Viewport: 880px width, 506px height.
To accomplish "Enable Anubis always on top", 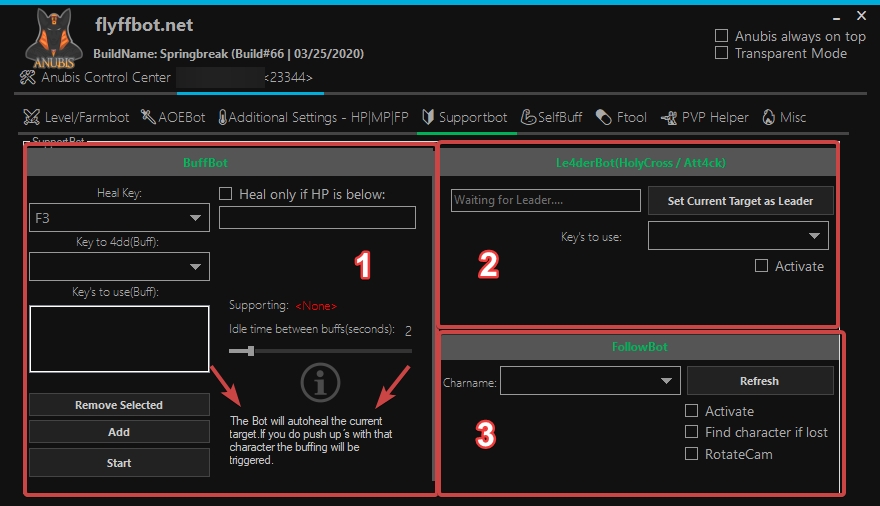I will (721, 36).
